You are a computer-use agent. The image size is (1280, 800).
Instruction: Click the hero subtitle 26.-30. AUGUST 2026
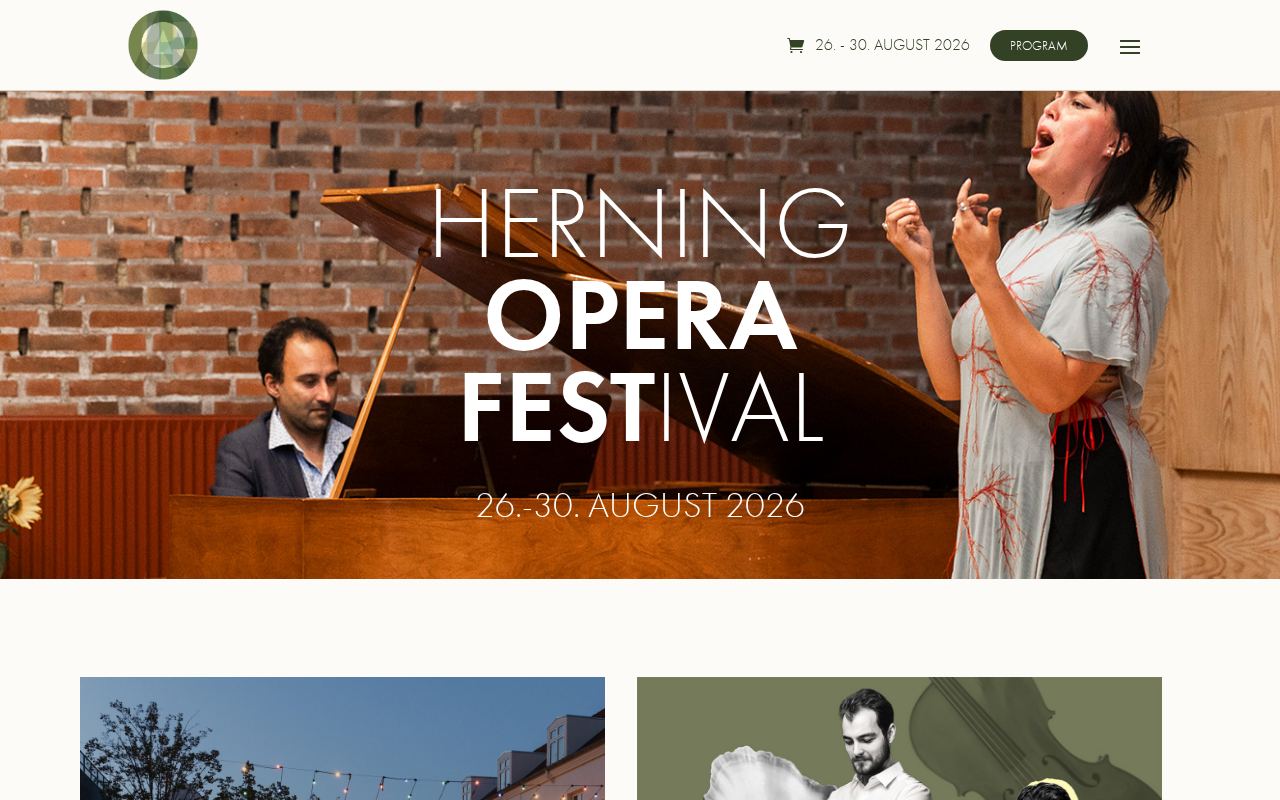(x=640, y=506)
